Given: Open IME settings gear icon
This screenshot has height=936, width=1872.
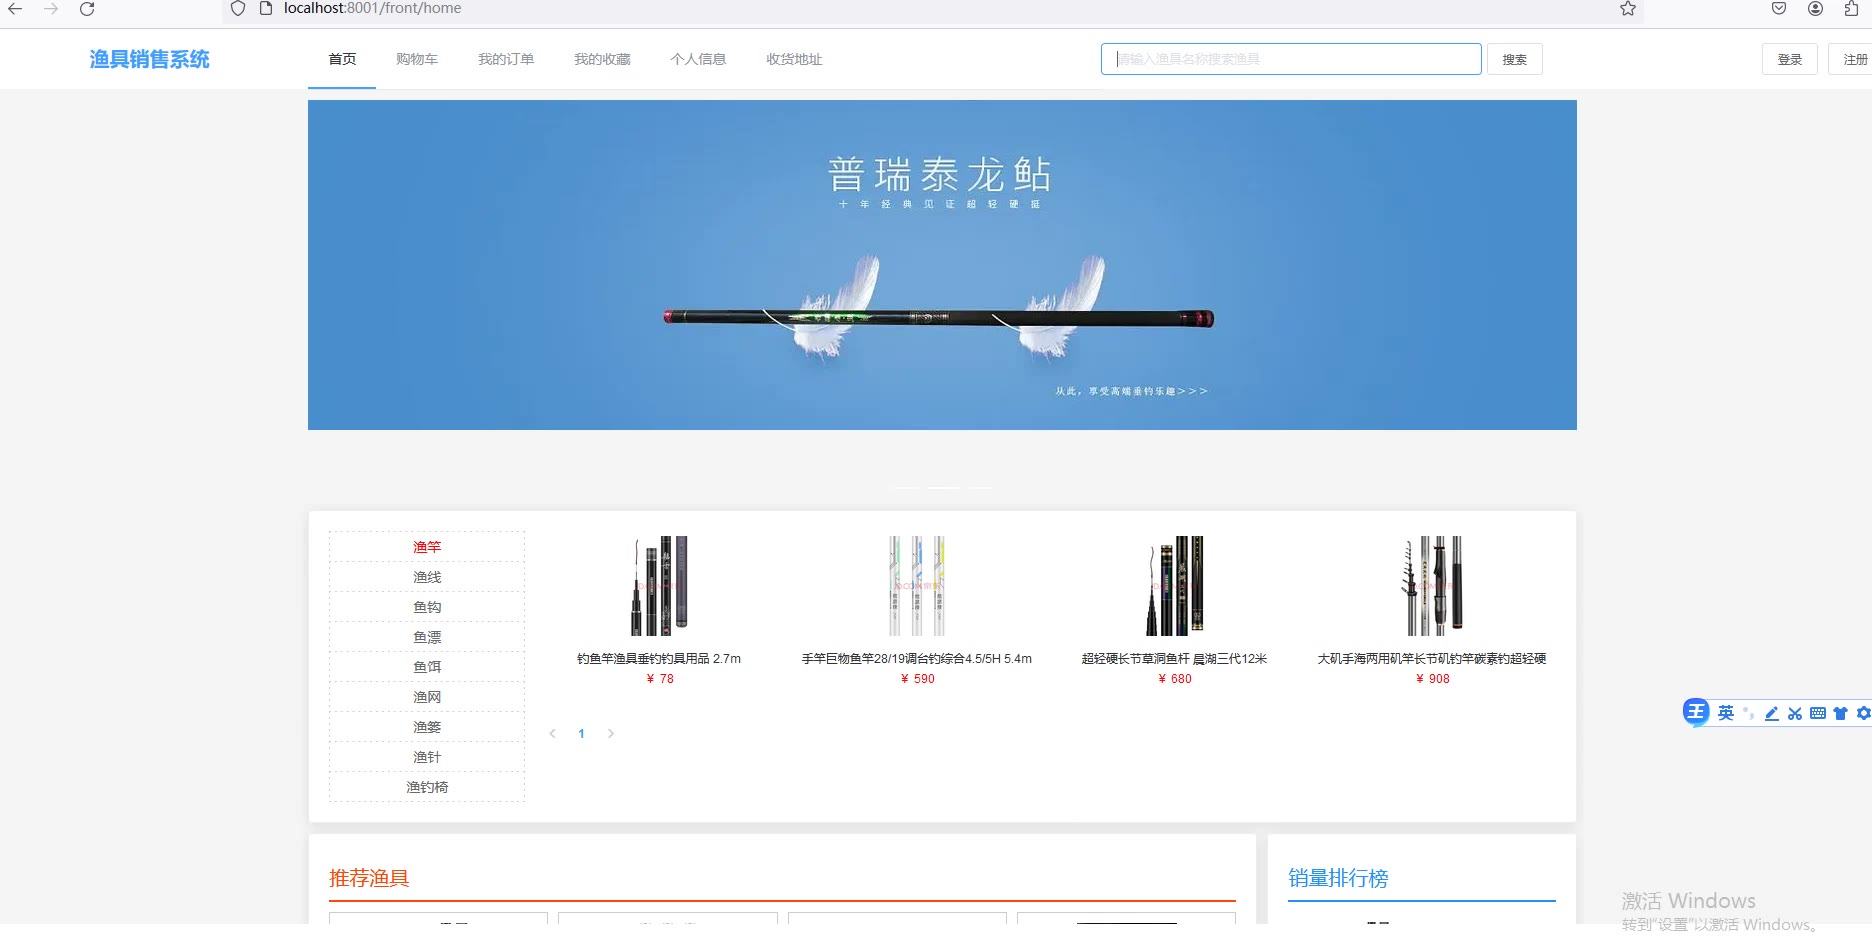Looking at the screenshot, I should pos(1863,713).
